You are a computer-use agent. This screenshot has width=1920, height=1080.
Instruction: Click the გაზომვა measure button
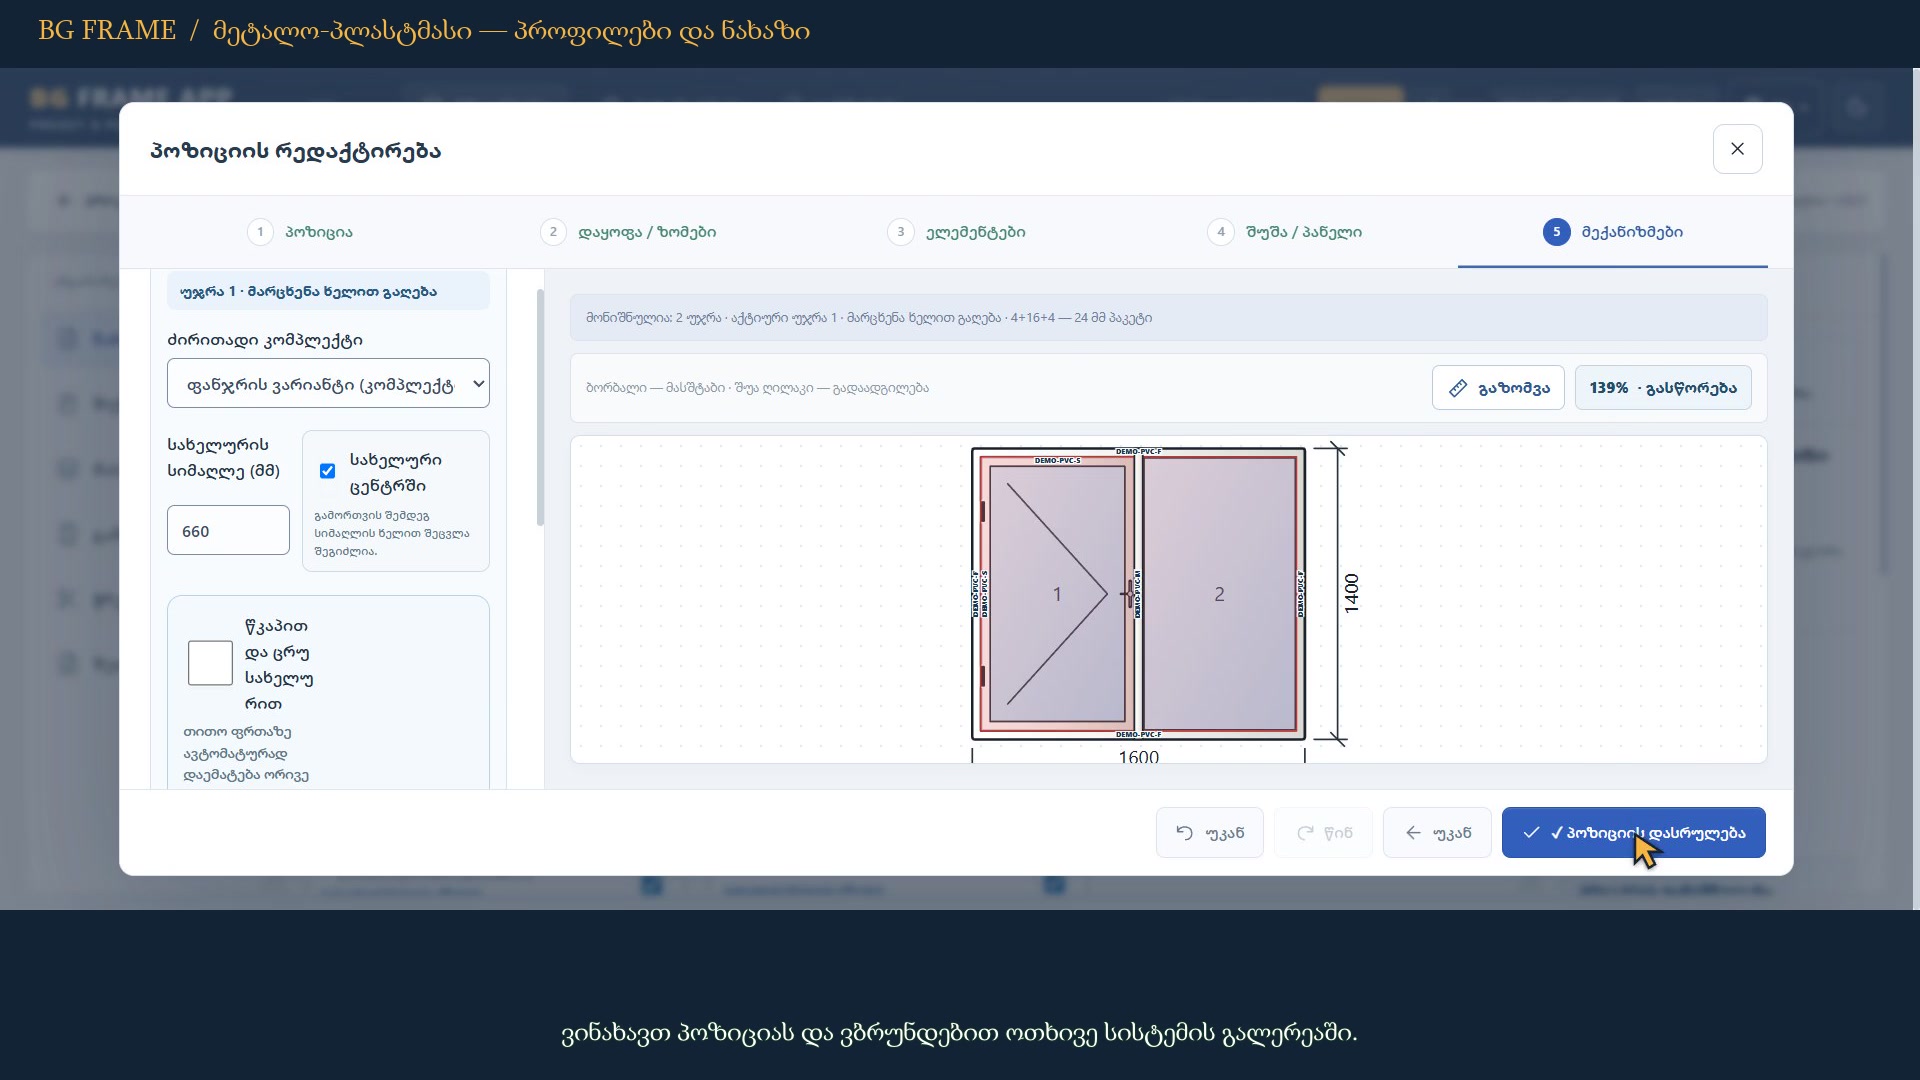[1498, 388]
